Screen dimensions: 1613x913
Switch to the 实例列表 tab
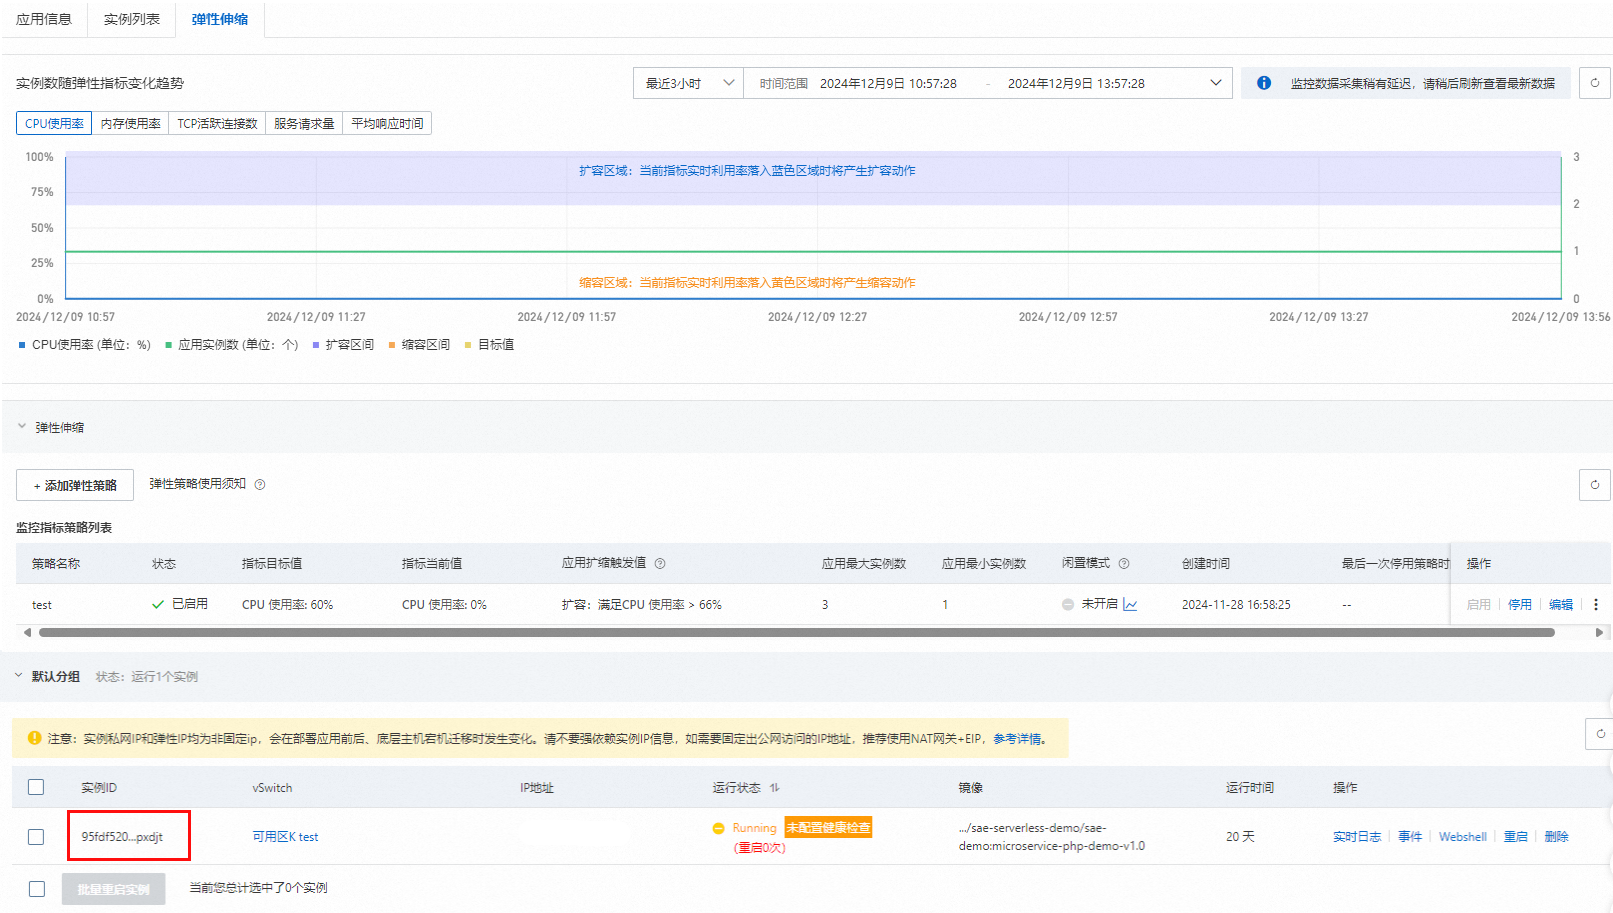pyautogui.click(x=132, y=19)
